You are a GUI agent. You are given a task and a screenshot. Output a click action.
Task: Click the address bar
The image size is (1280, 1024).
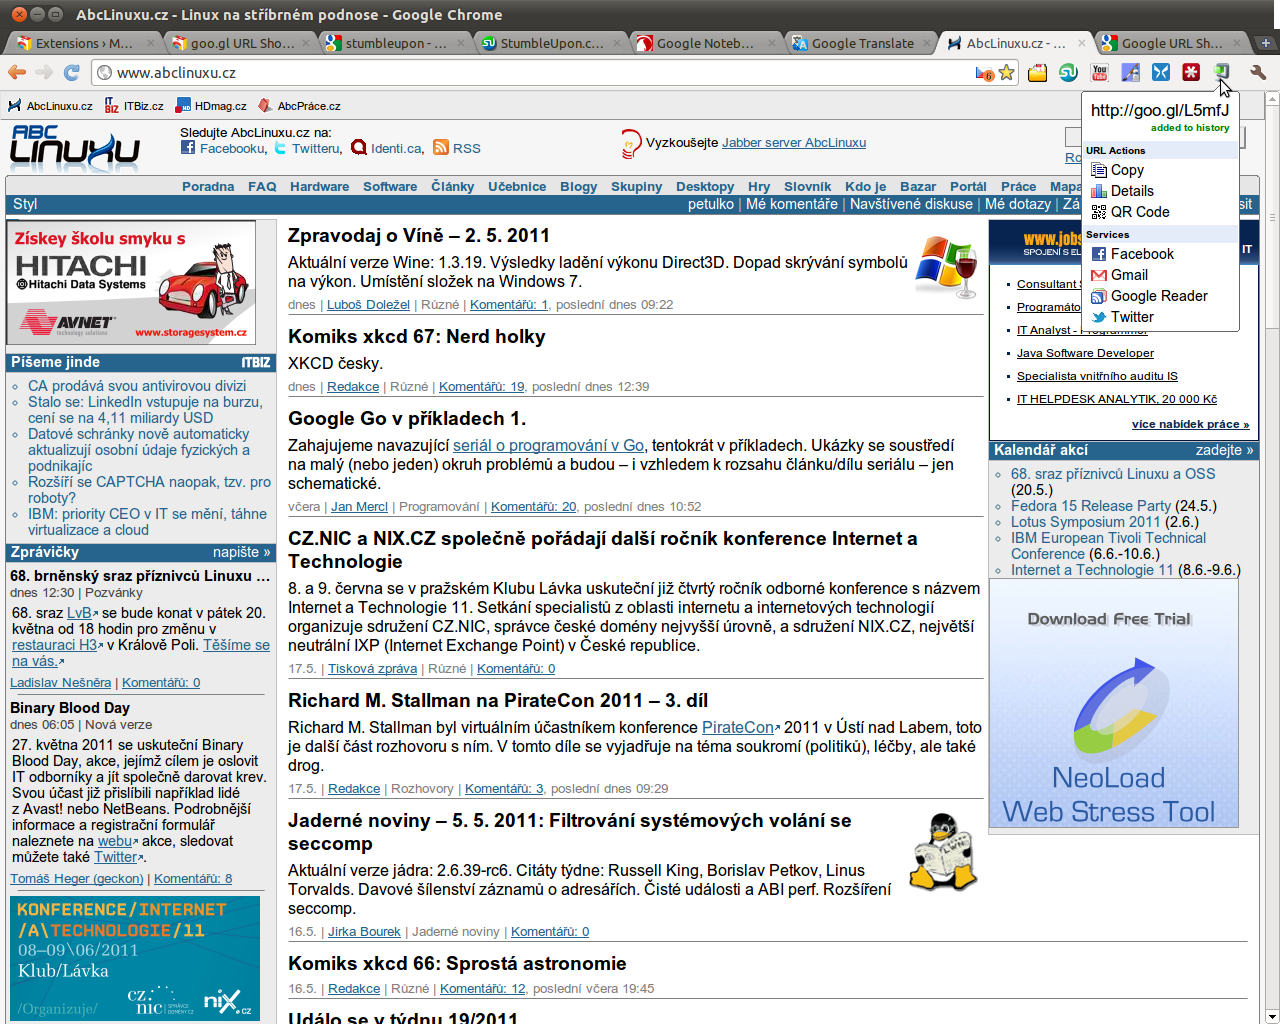[540, 72]
